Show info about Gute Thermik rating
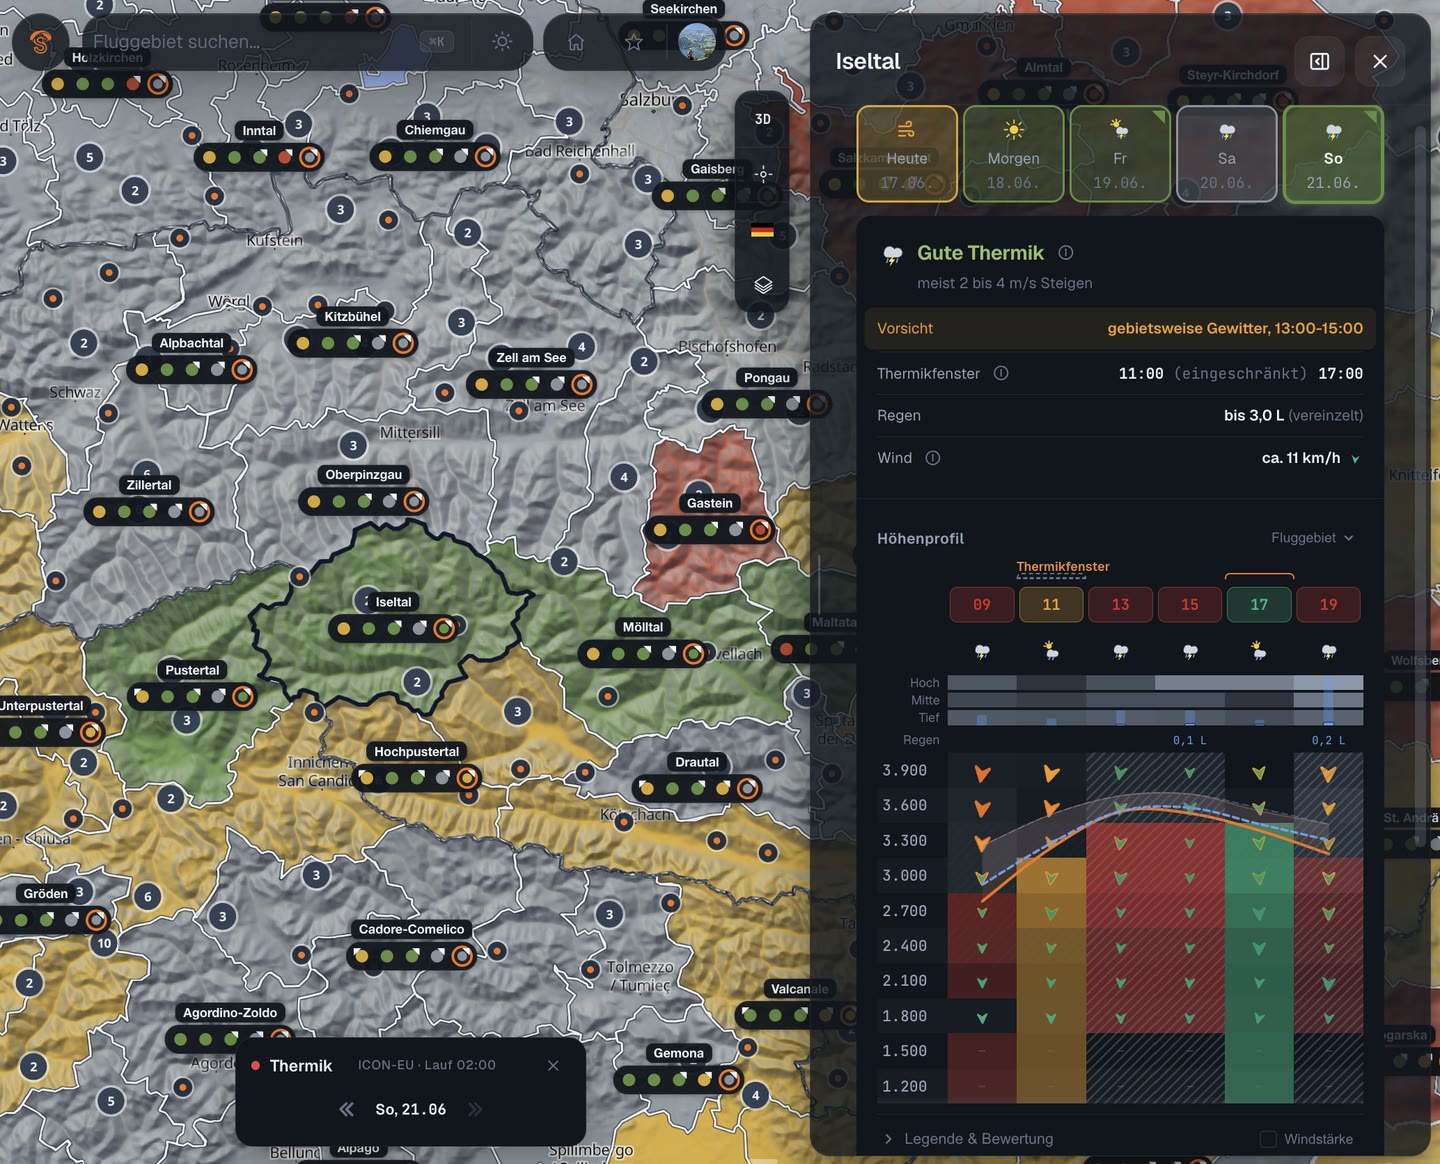The height and width of the screenshot is (1164, 1440). tap(1066, 253)
